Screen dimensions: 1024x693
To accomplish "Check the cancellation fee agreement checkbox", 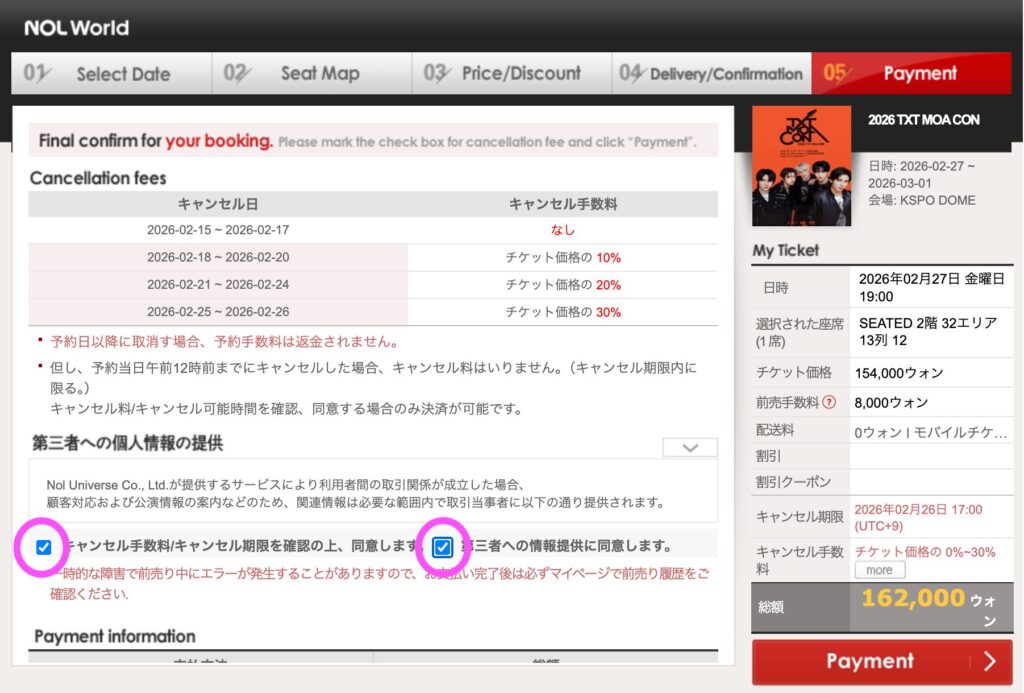I will (43, 547).
